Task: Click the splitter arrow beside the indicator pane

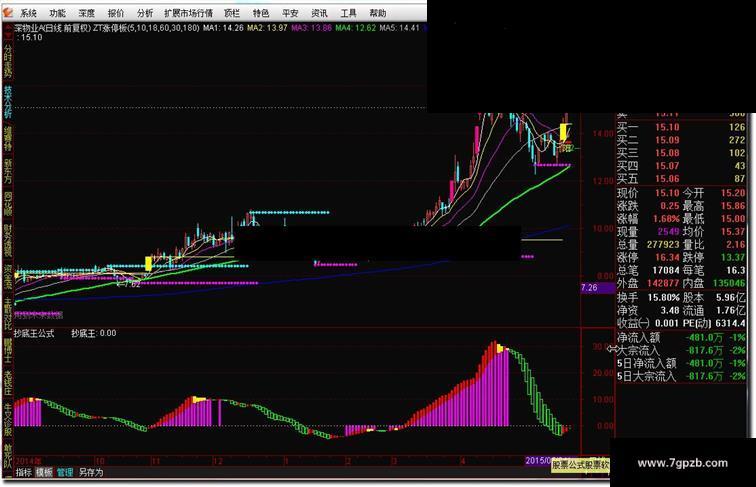Action: tap(613, 348)
